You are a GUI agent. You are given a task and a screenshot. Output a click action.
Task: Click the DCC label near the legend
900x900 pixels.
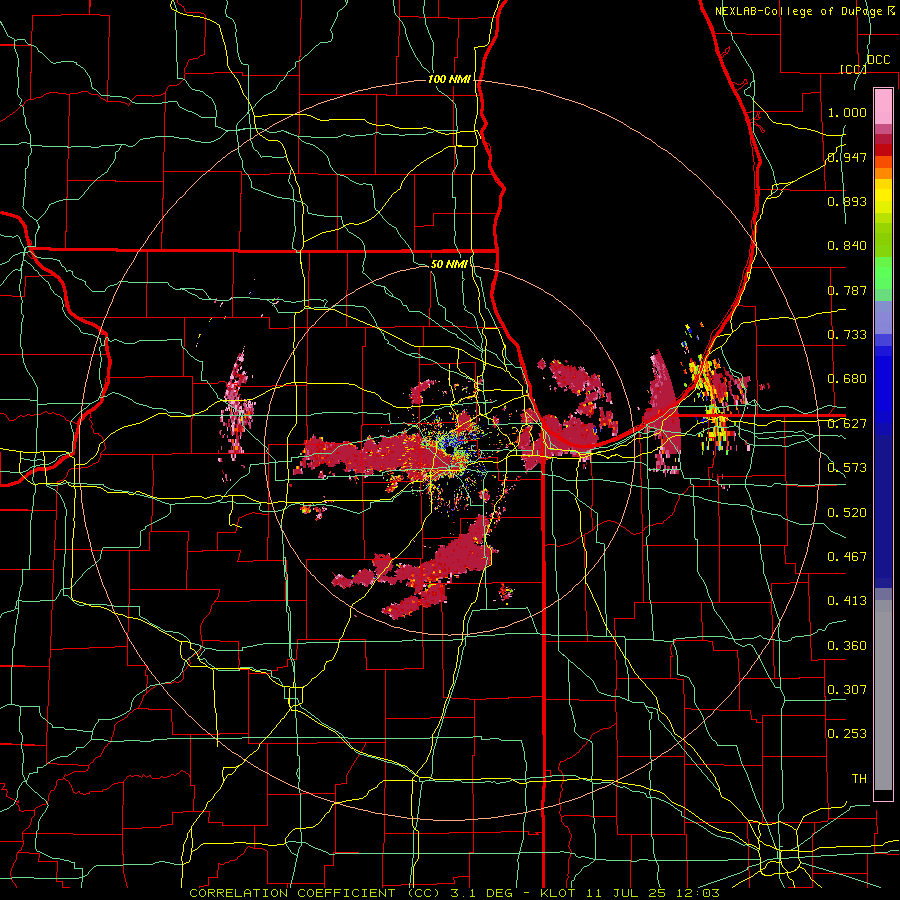[x=878, y=60]
